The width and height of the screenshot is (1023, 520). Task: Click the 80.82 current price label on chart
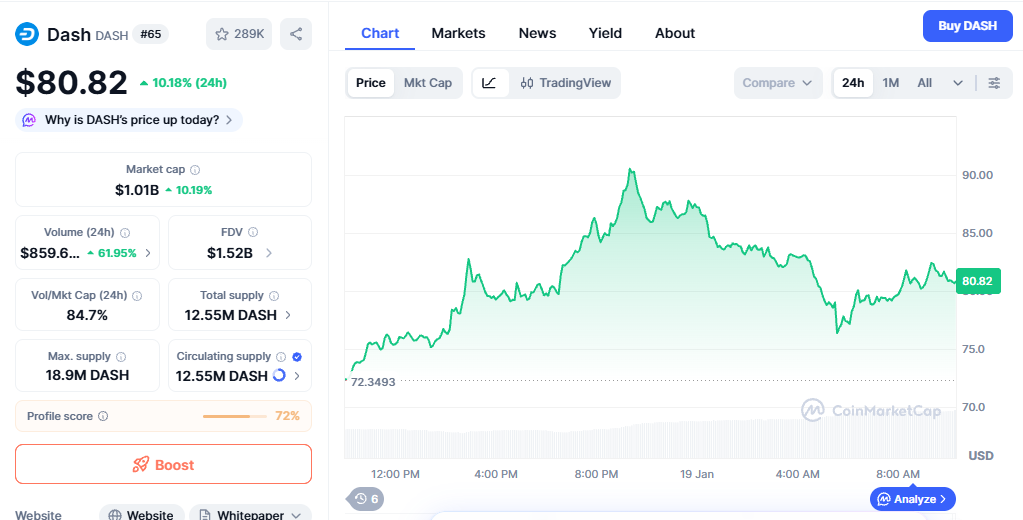pos(977,281)
